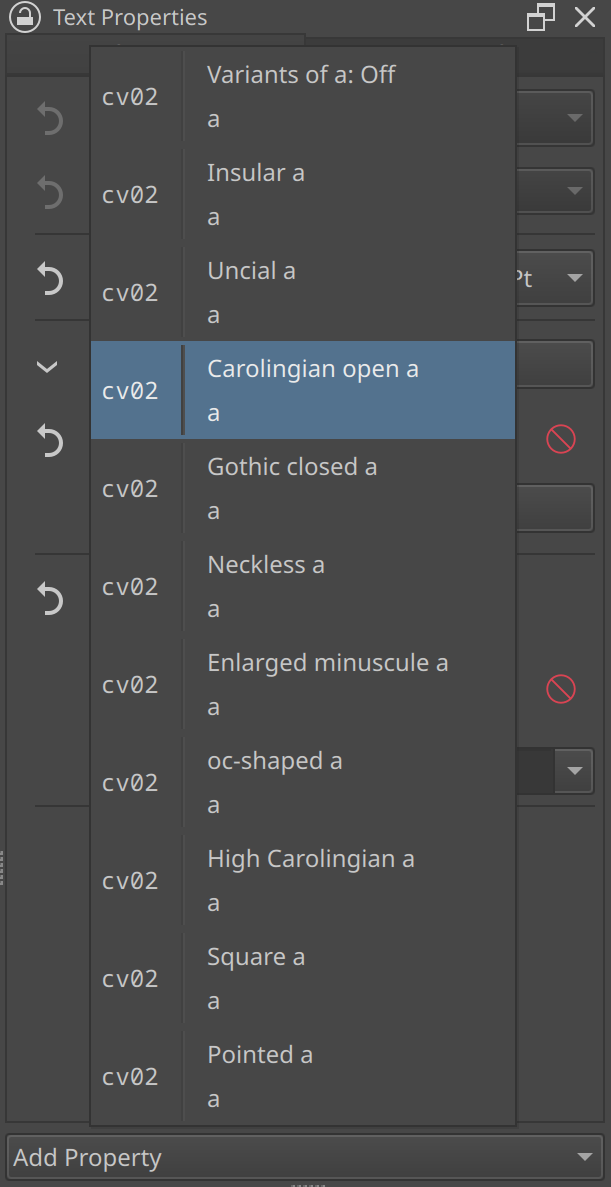
Task: Choose High Carolingian a option
Action: tap(302, 880)
